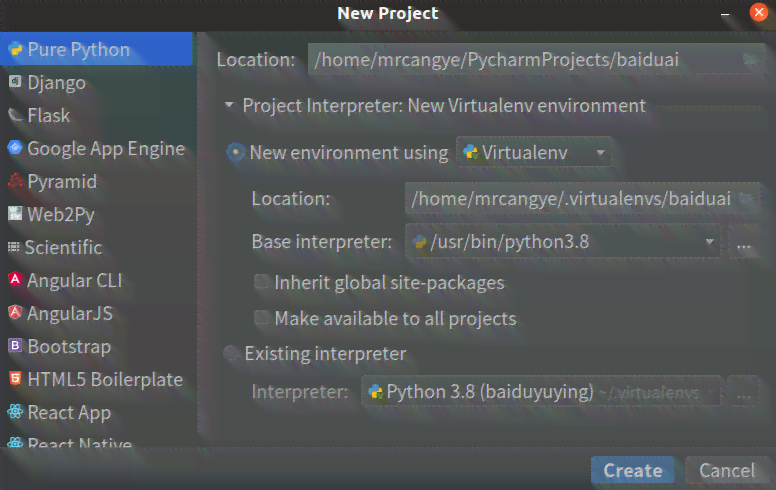Edit the virtualenv Location path field
Viewport: 776px width, 490px height.
582,198
